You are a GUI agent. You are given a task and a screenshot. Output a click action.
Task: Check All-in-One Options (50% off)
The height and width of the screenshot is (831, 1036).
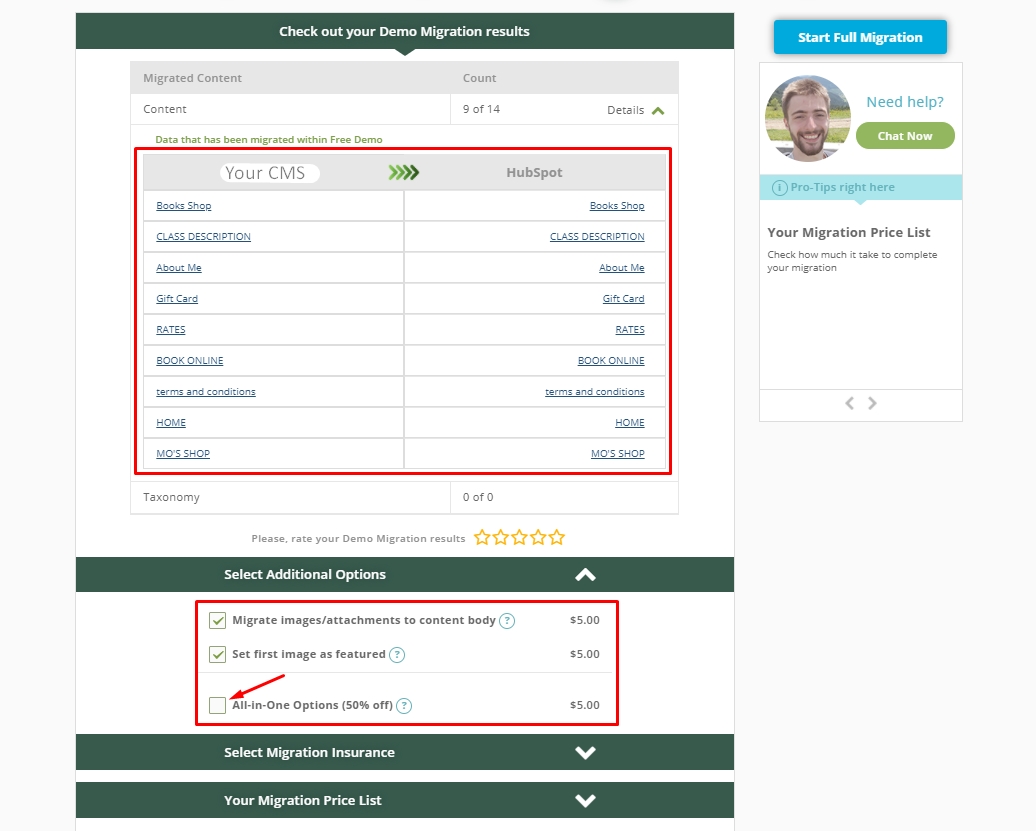click(x=217, y=705)
